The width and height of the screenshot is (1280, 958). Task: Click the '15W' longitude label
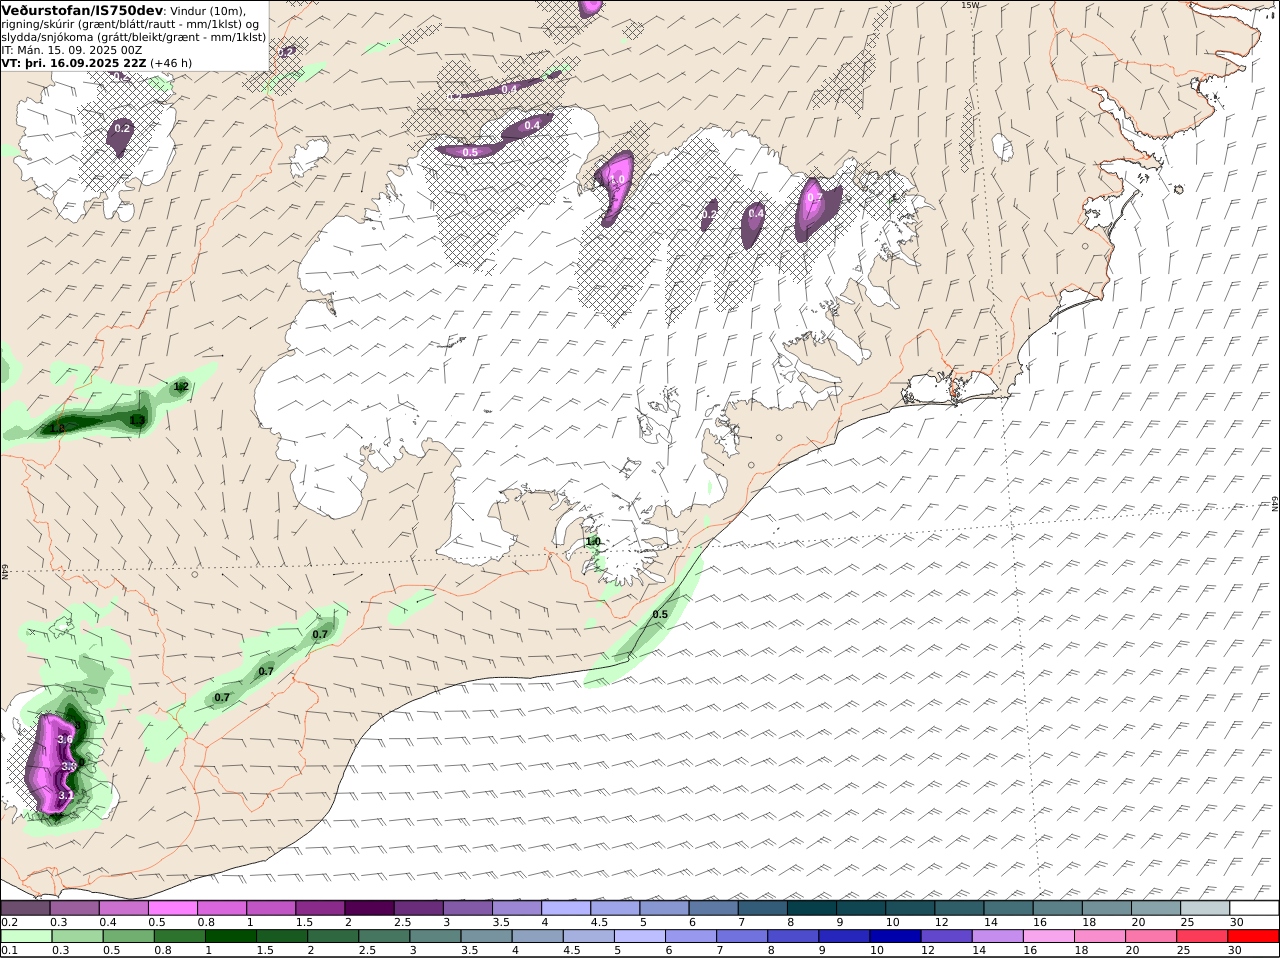[x=969, y=5]
